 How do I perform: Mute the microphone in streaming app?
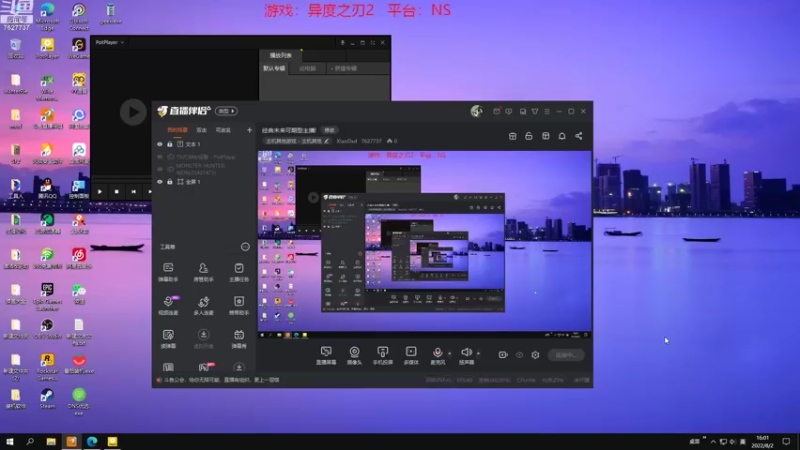(x=437, y=356)
